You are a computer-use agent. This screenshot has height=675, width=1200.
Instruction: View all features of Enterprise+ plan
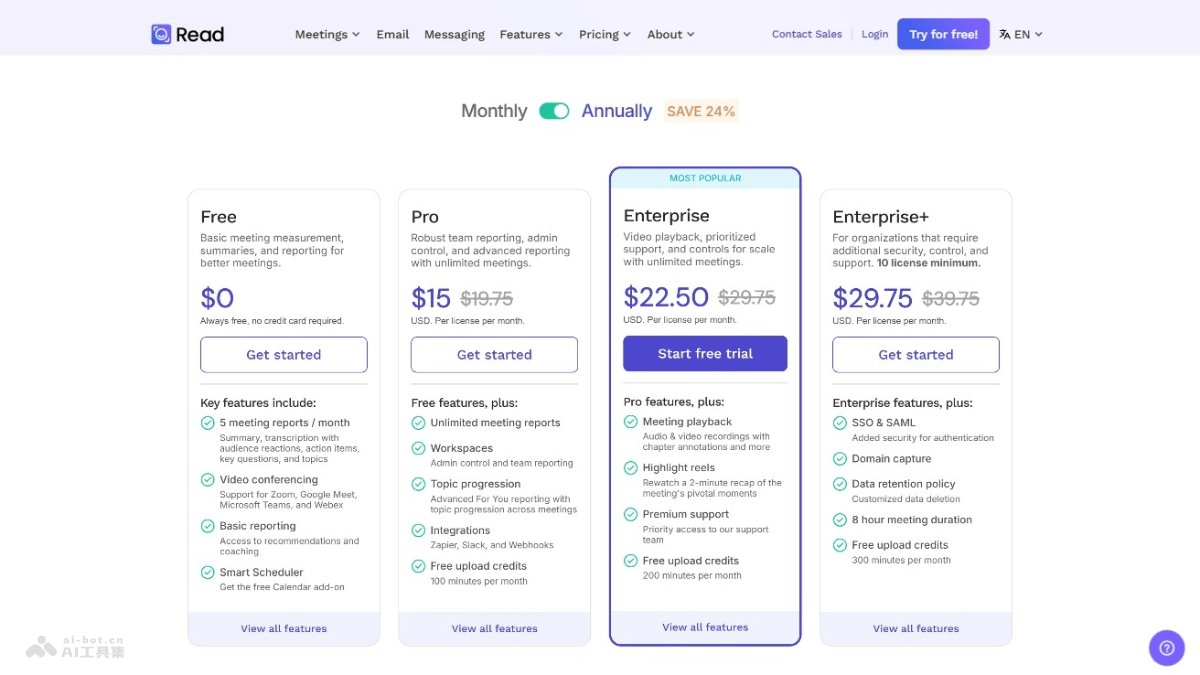(x=916, y=629)
